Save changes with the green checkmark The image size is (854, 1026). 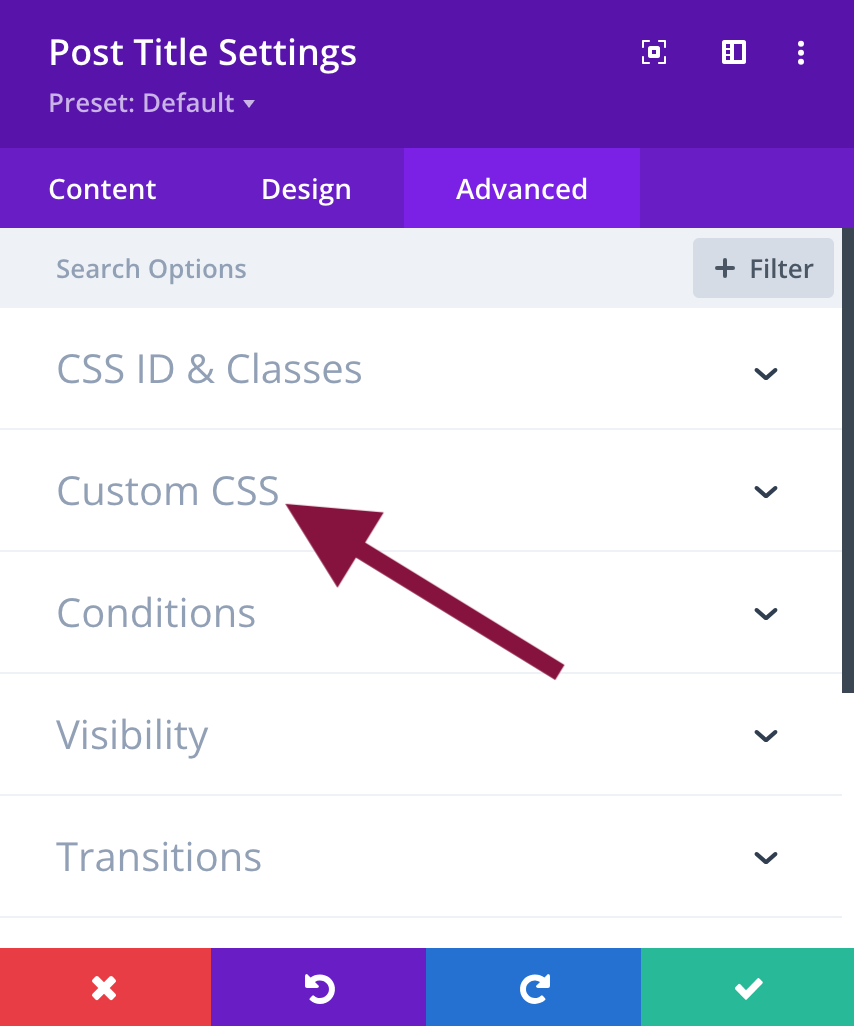pyautogui.click(x=747, y=988)
